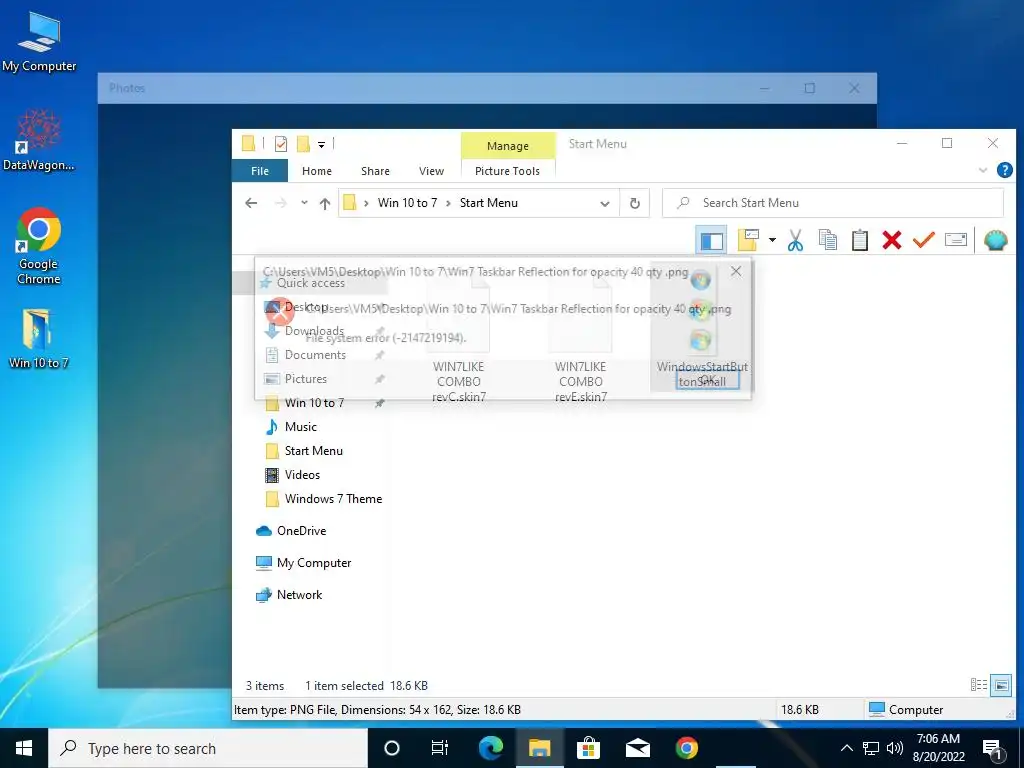
Task: Open recent locations dropdown arrow
Action: 304,203
